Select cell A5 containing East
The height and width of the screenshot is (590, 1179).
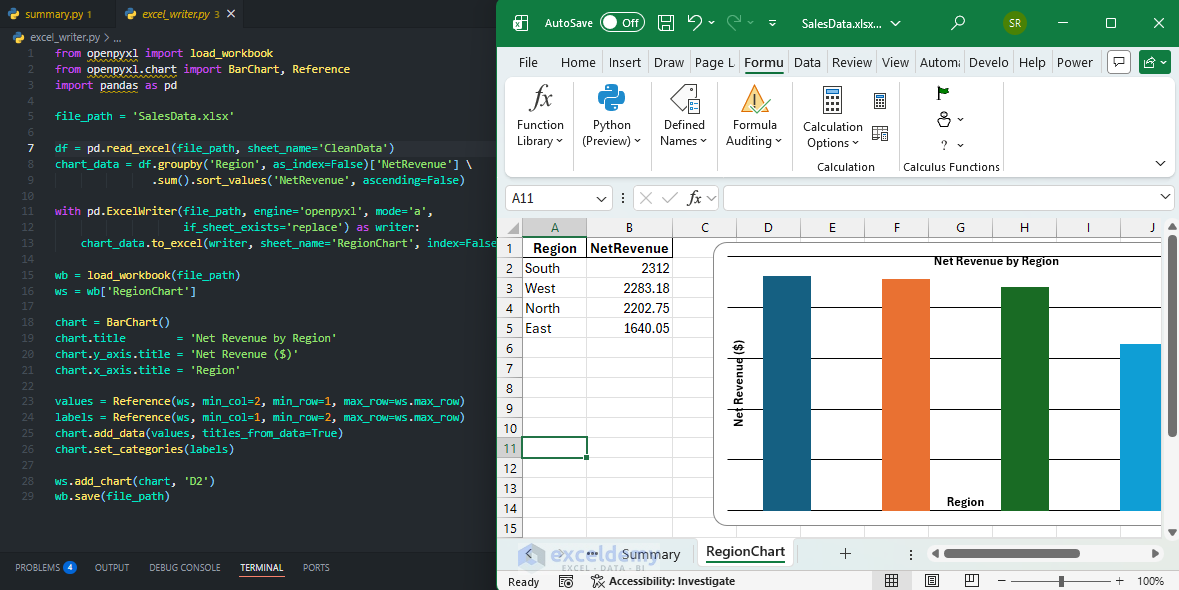(554, 328)
